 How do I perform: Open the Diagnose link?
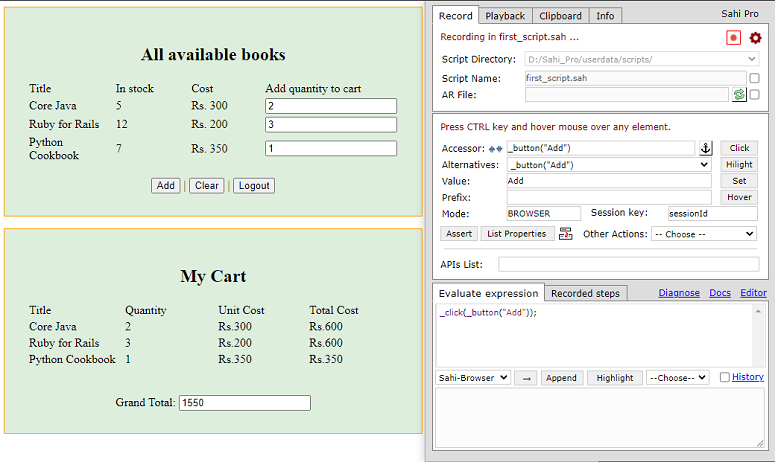point(678,293)
